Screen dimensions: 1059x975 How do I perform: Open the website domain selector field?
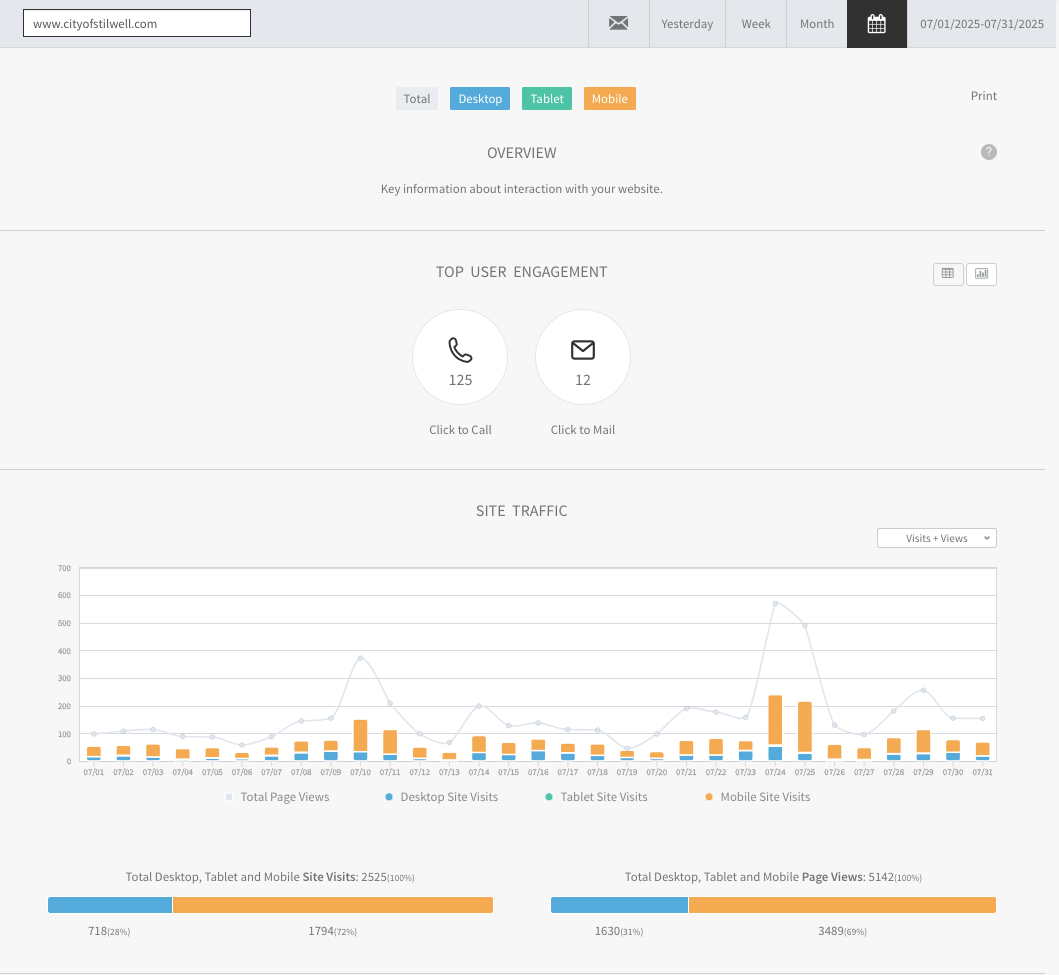(x=137, y=24)
